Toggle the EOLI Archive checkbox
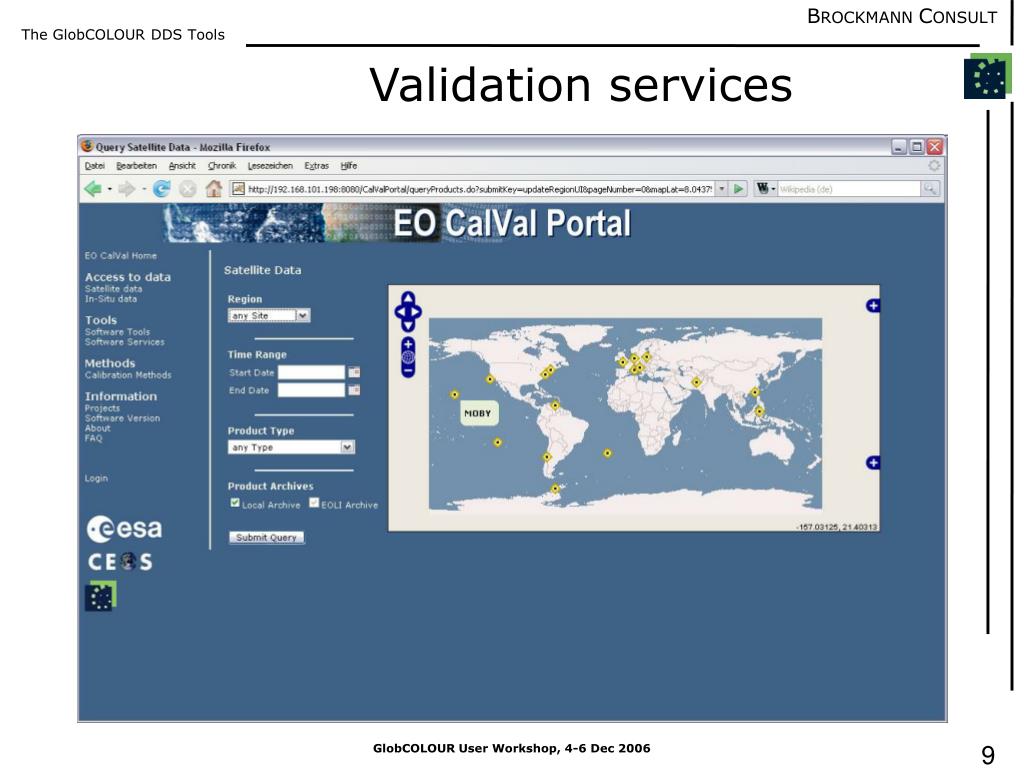Viewport: 1024px width, 768px height. coord(314,503)
